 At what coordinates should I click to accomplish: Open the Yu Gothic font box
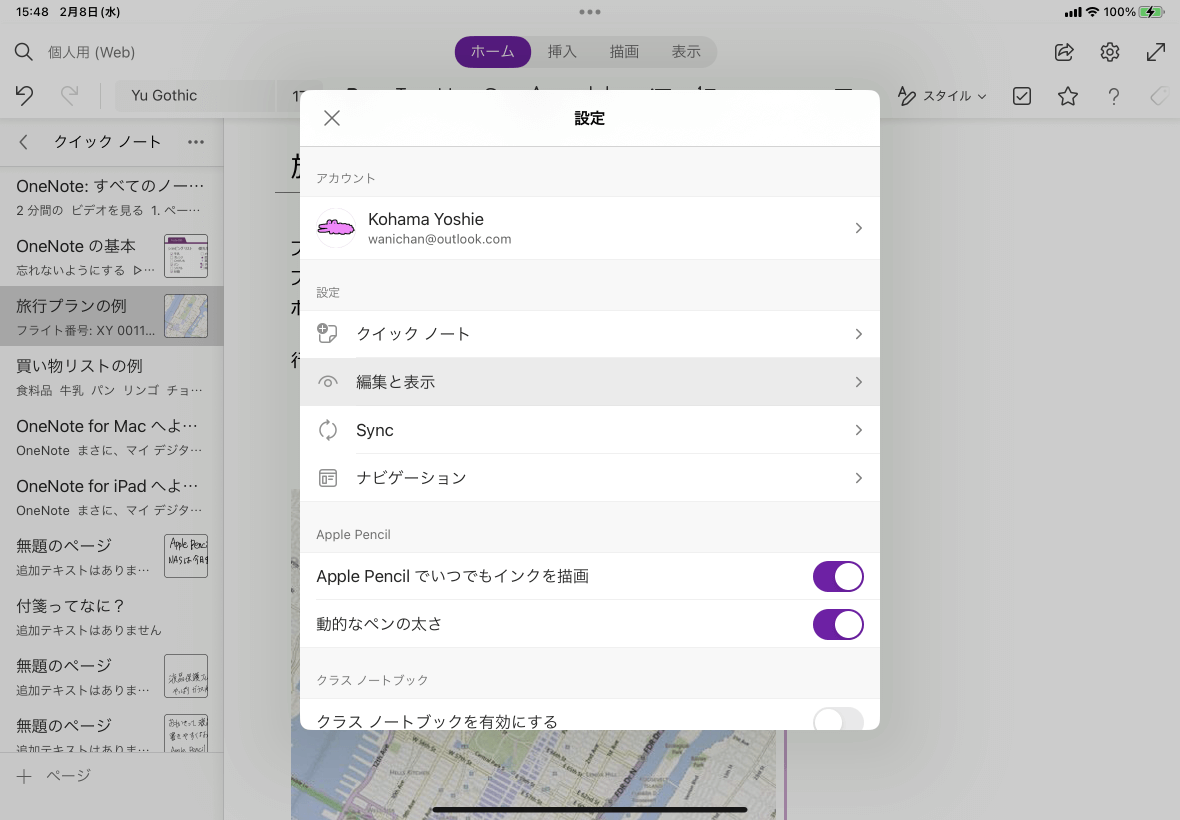coord(196,96)
